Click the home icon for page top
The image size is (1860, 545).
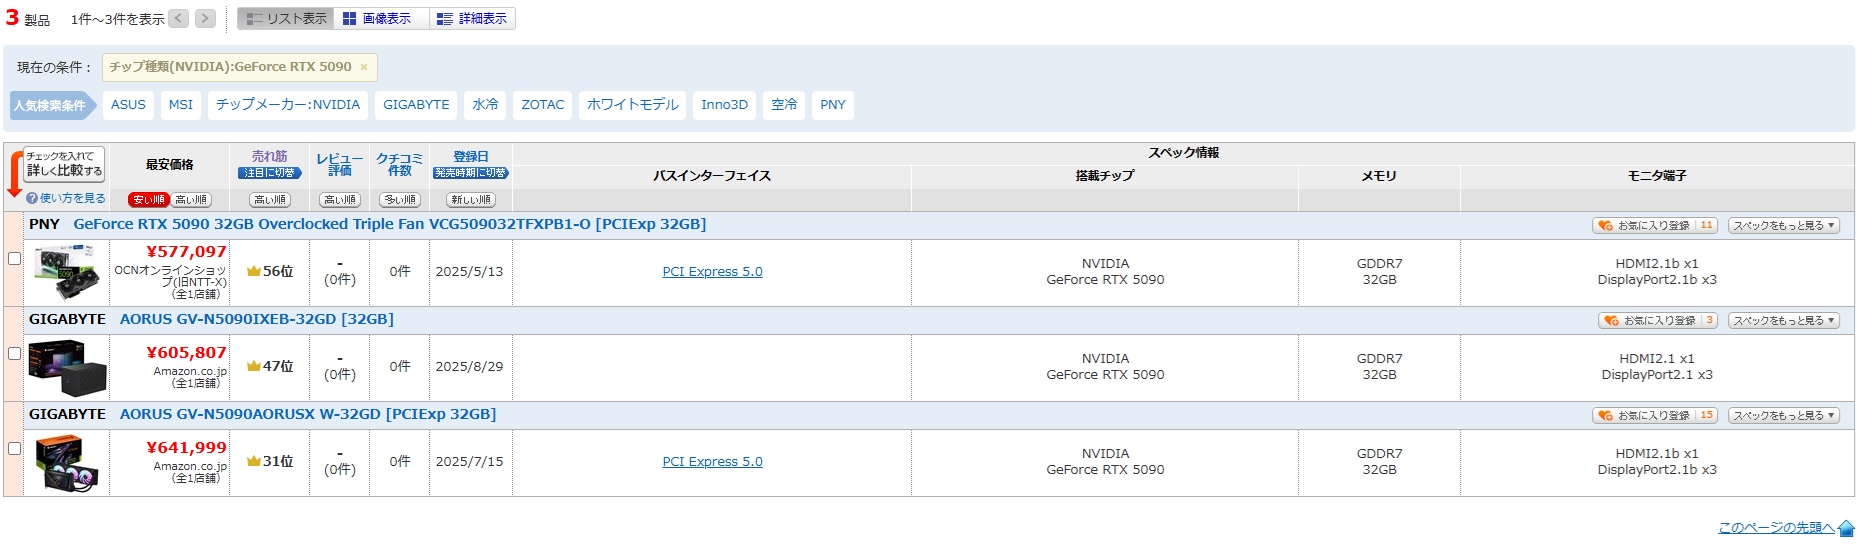point(1846,528)
